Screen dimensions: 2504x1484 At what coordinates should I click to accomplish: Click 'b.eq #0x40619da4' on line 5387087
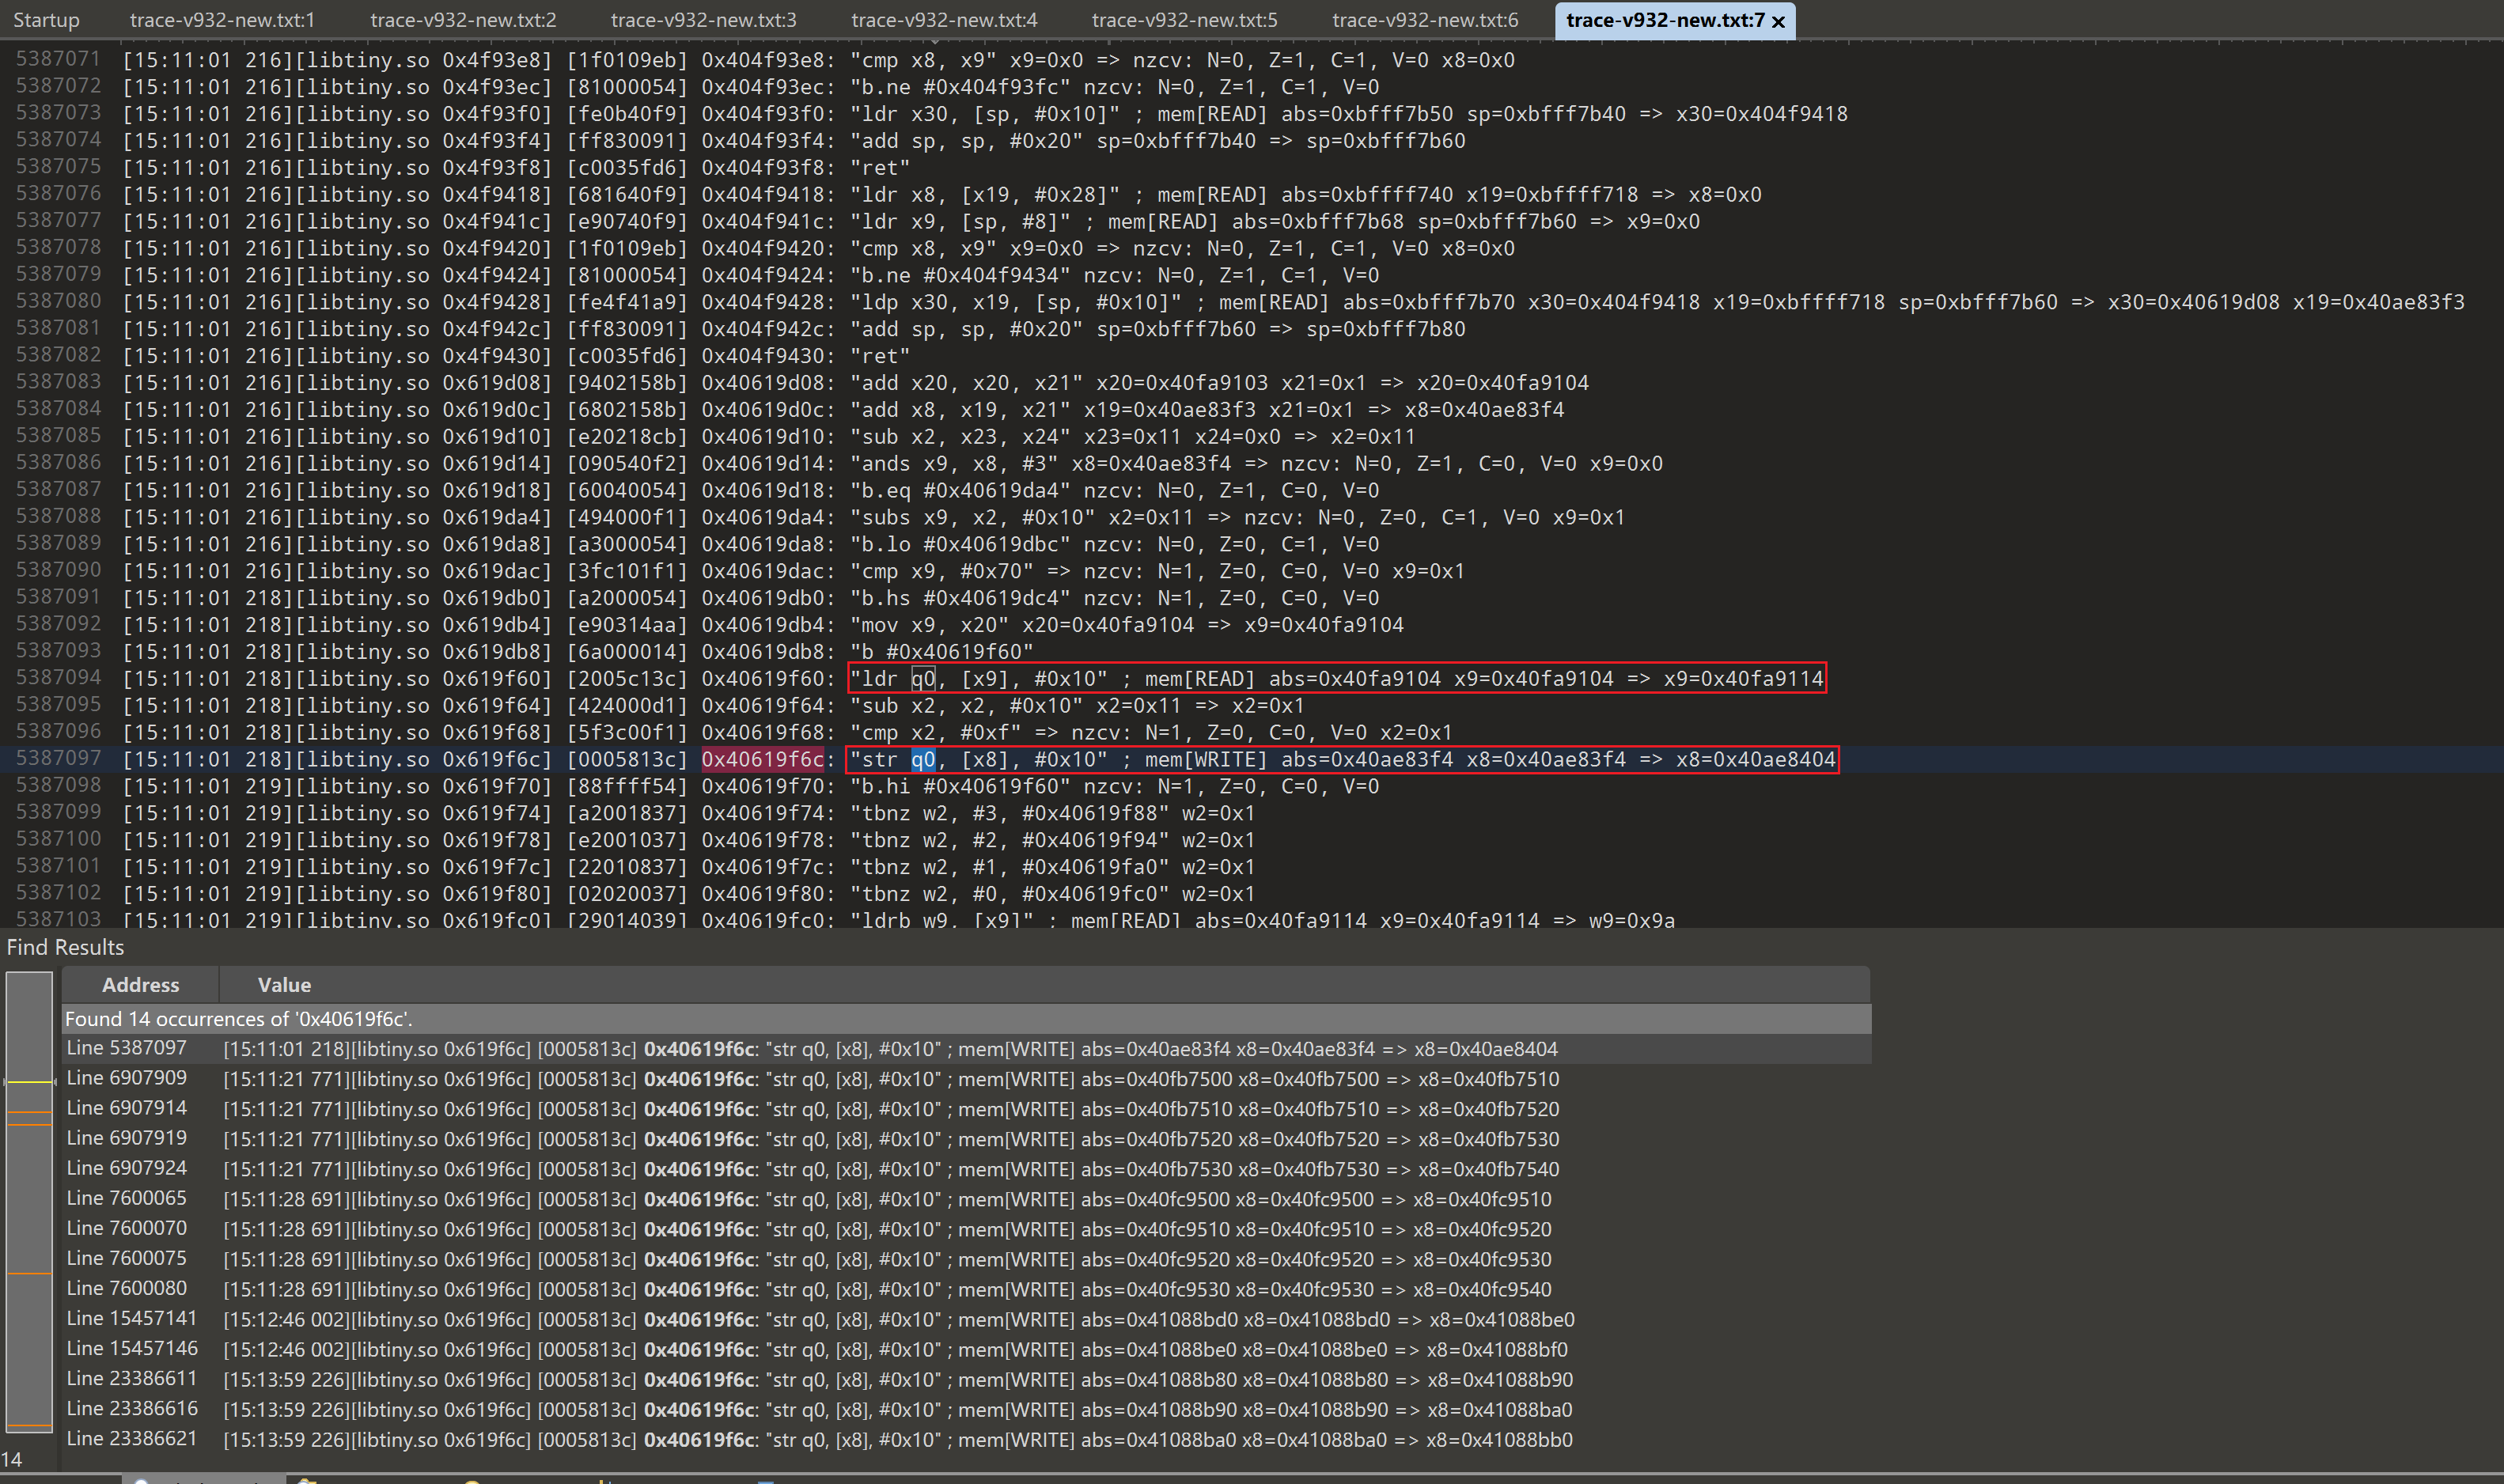(960, 490)
